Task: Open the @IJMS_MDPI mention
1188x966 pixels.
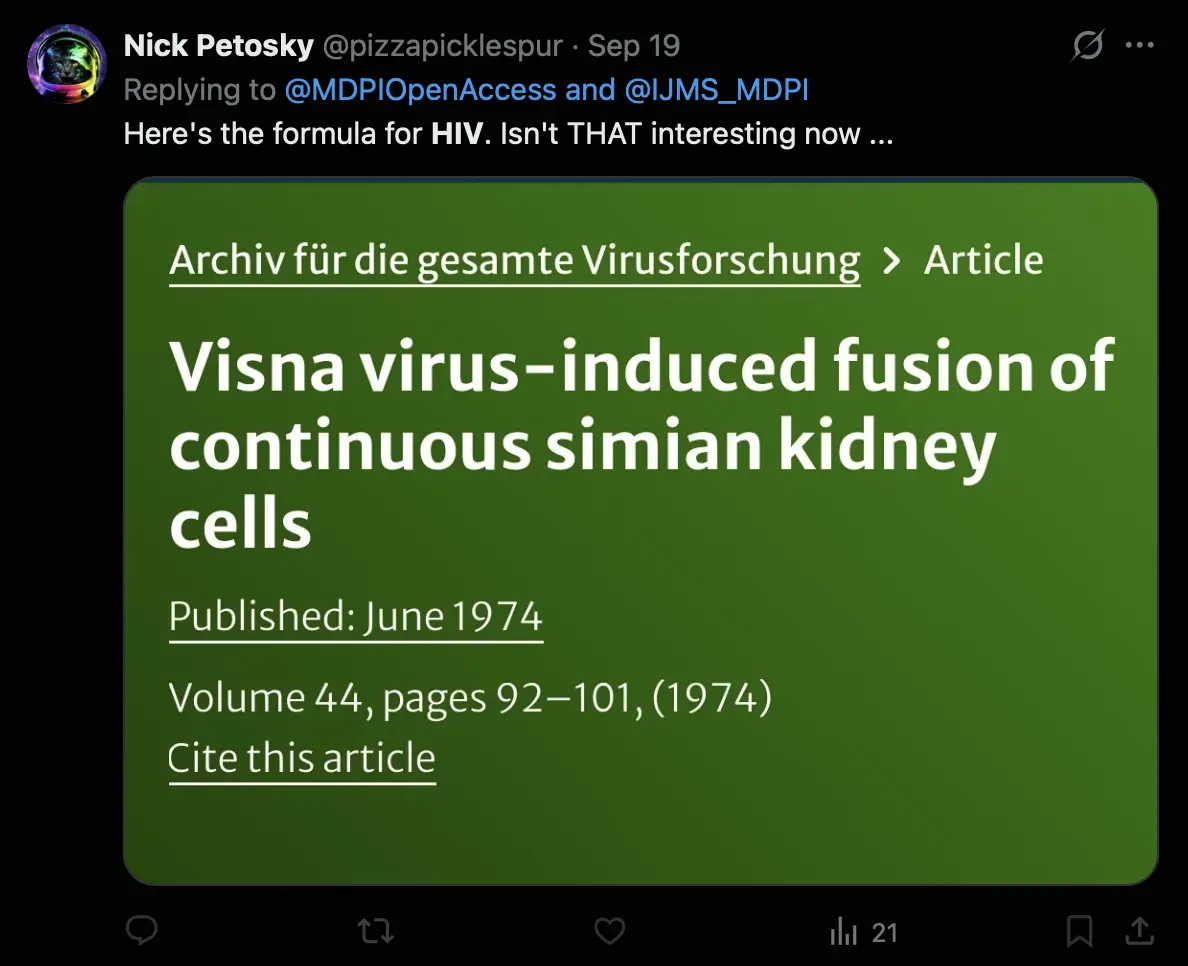Action: coord(716,90)
